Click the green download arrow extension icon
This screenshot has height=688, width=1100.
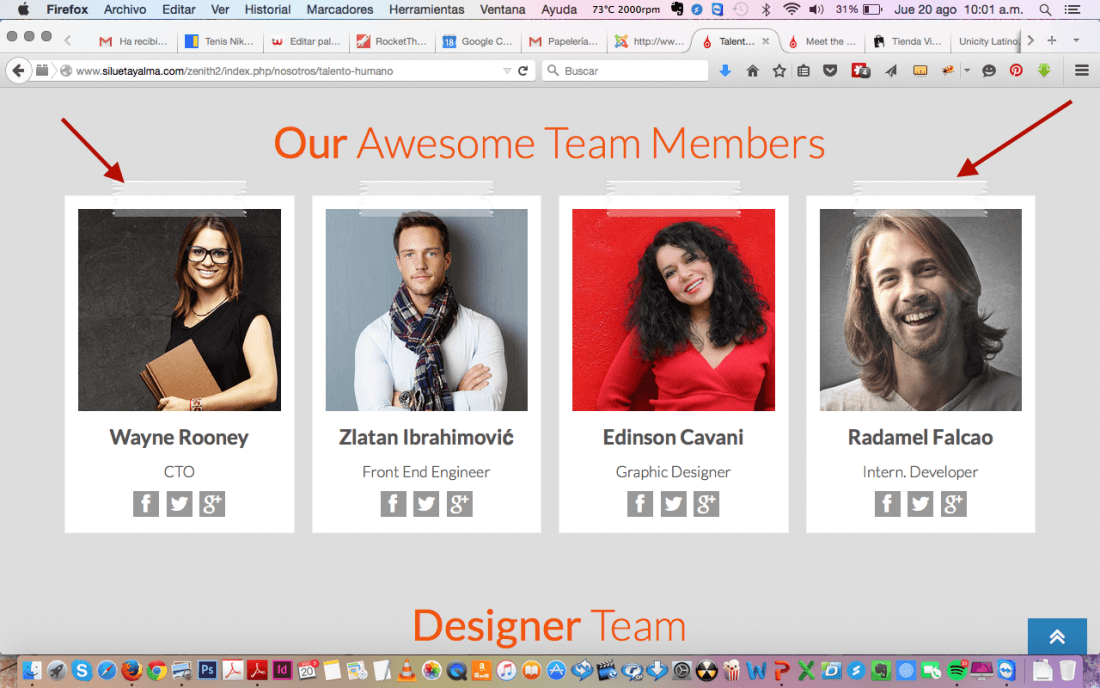(1044, 70)
